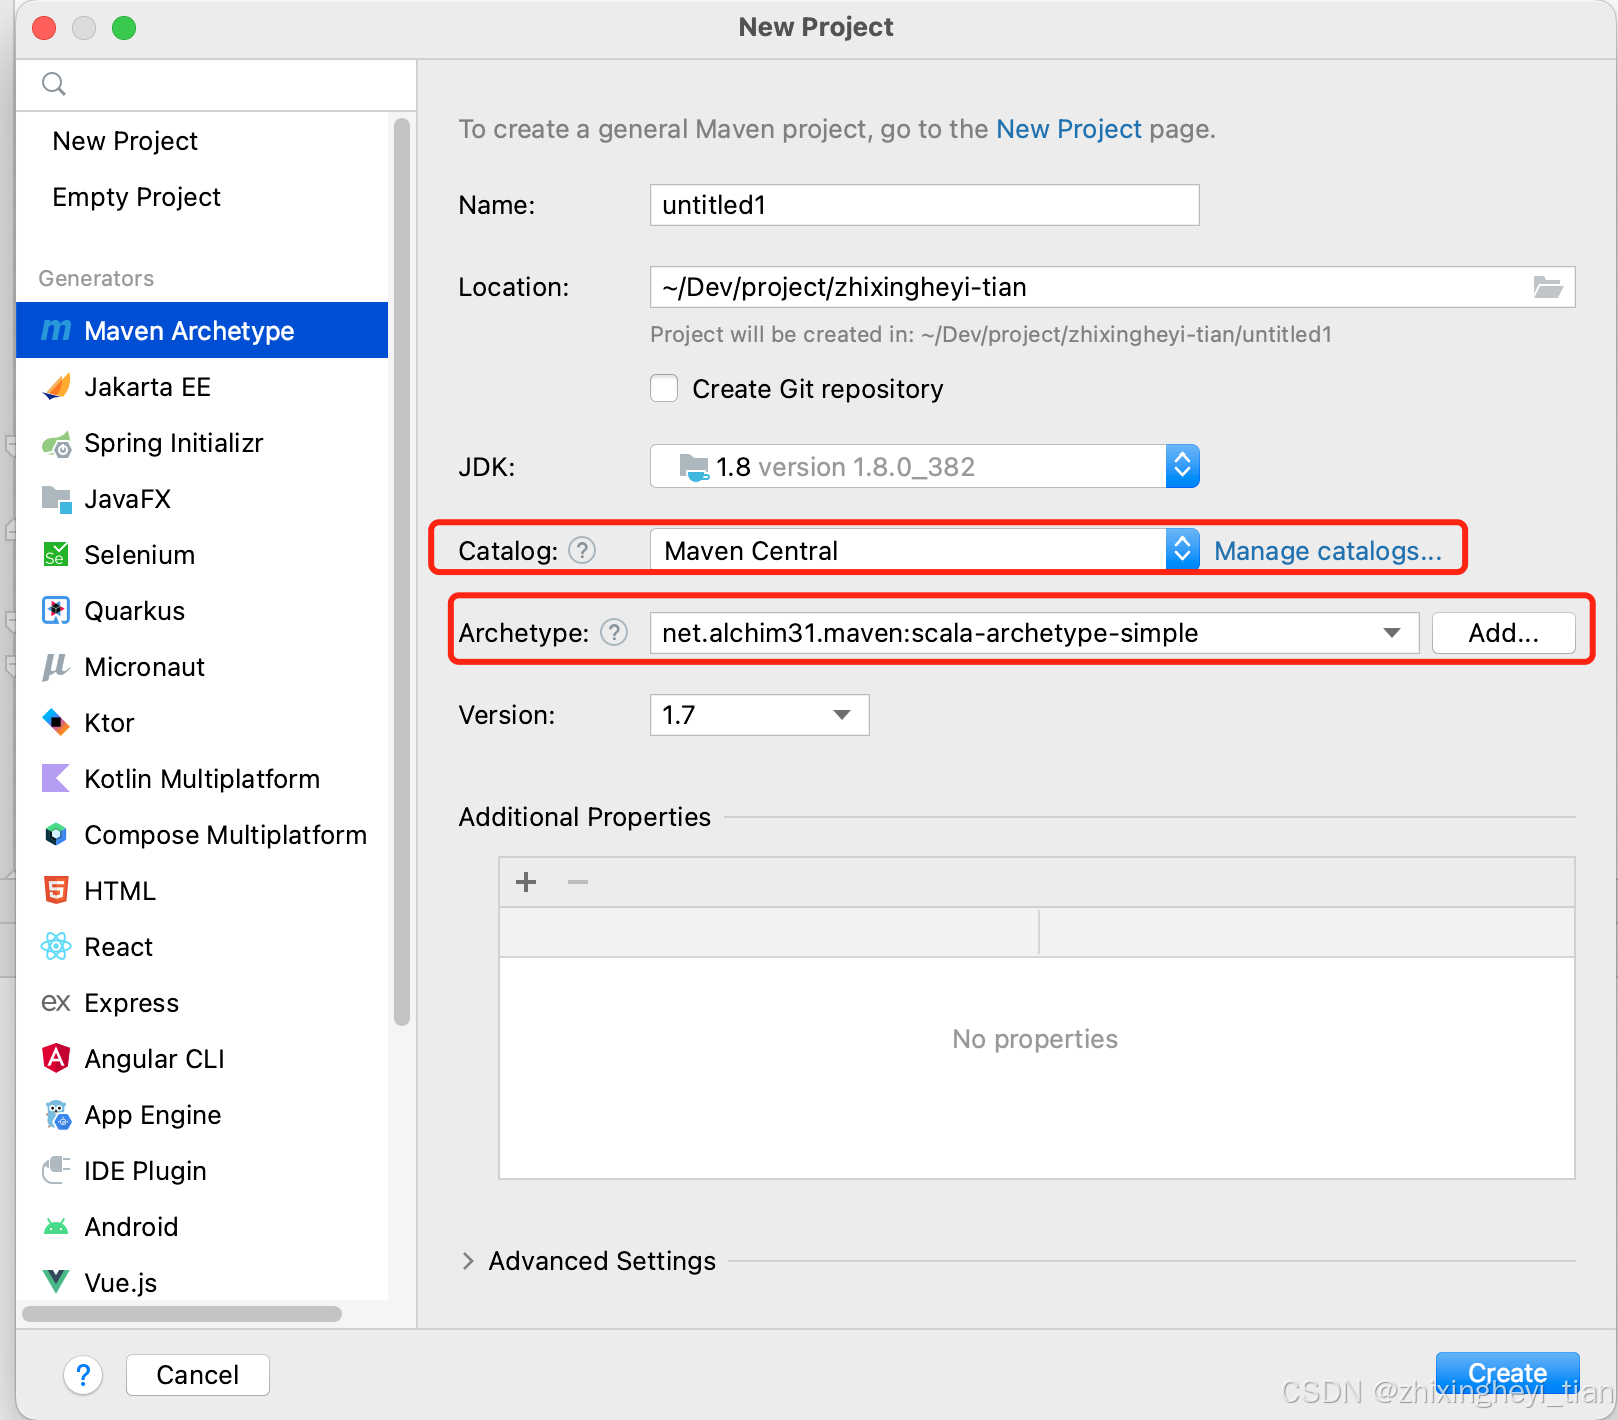1618x1420 pixels.
Task: Remove property with minus icon
Action: [x=578, y=882]
